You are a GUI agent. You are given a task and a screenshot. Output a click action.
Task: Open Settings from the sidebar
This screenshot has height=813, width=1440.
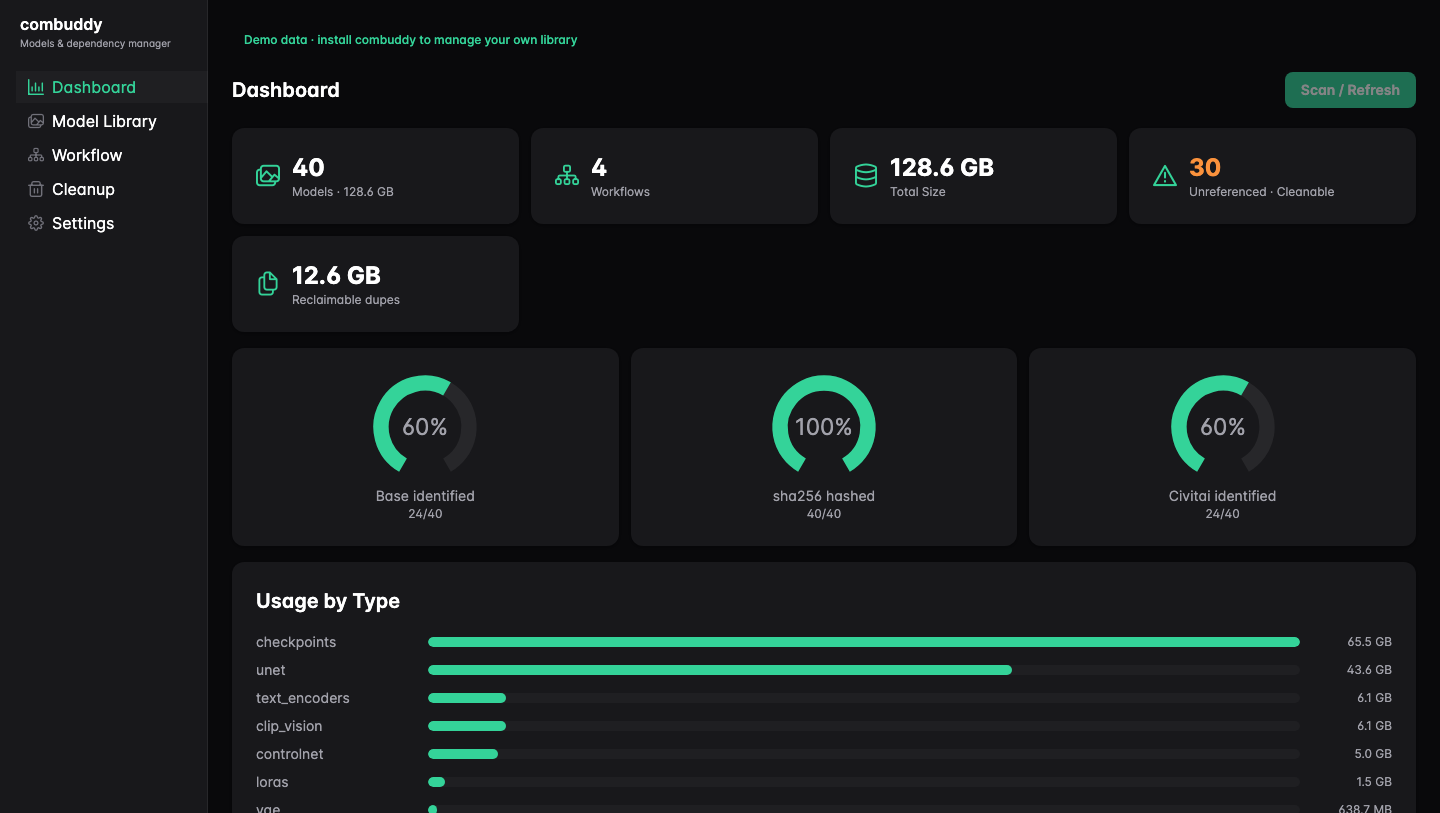point(111,223)
